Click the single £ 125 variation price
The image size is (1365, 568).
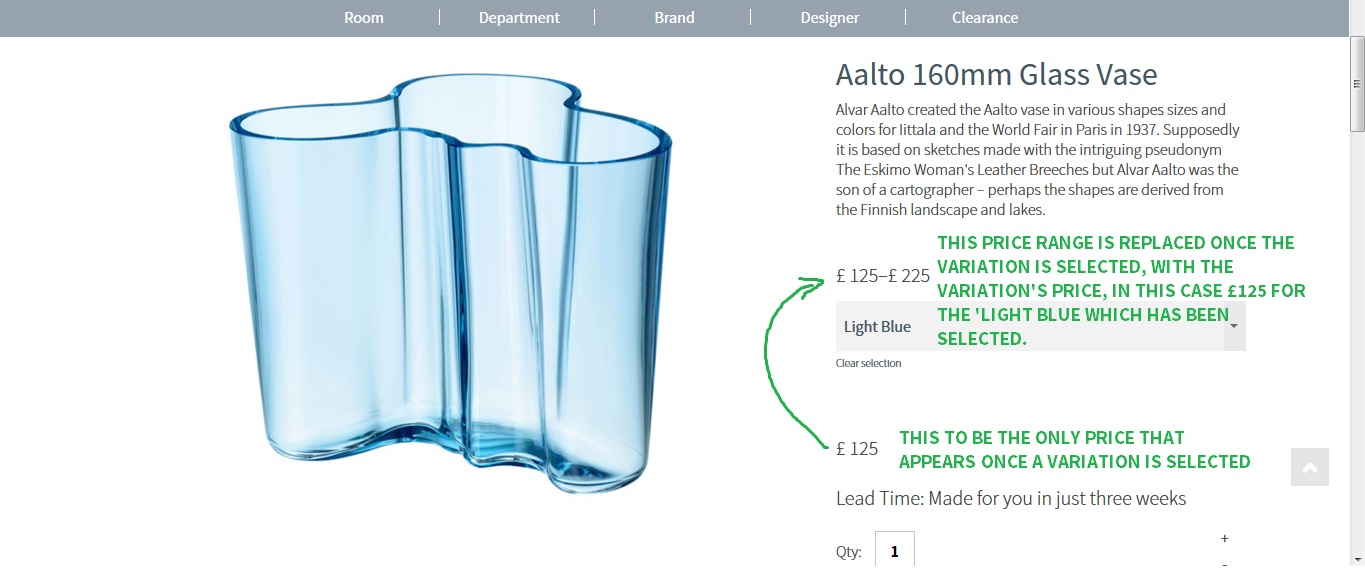(857, 449)
